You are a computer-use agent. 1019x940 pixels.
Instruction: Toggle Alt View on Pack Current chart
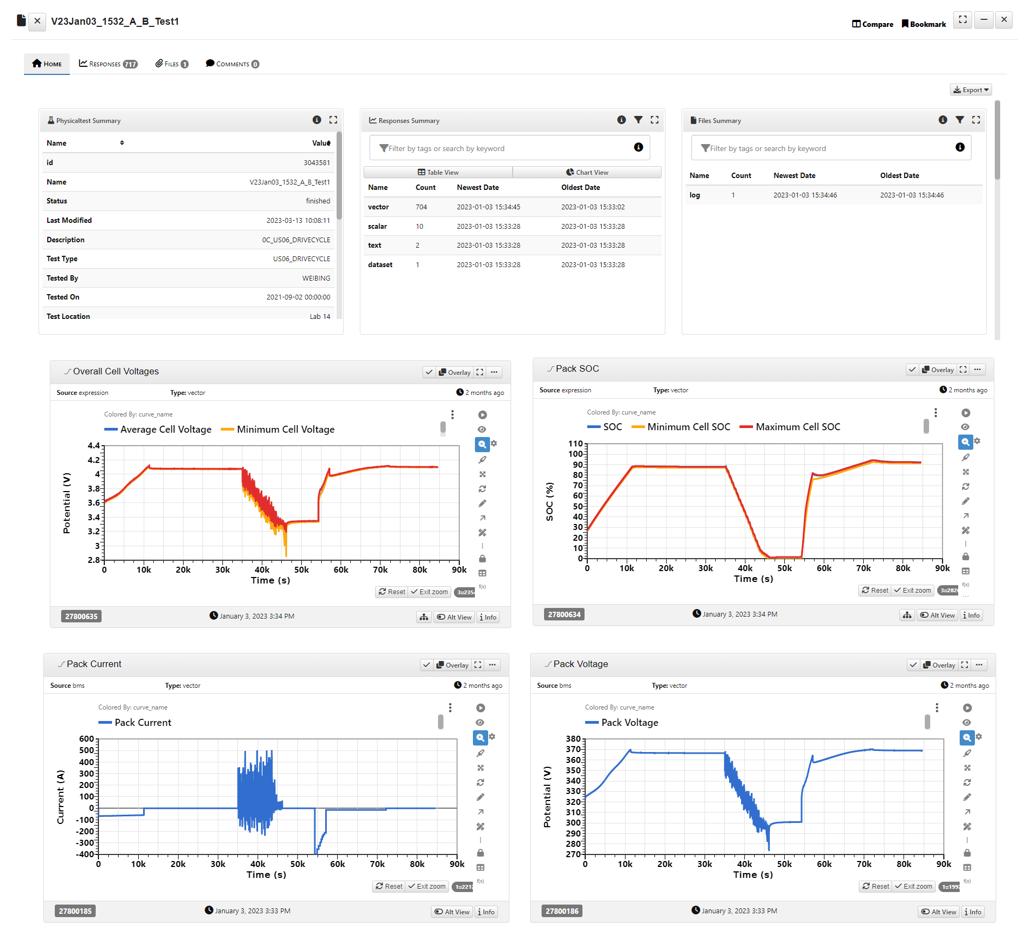click(452, 911)
